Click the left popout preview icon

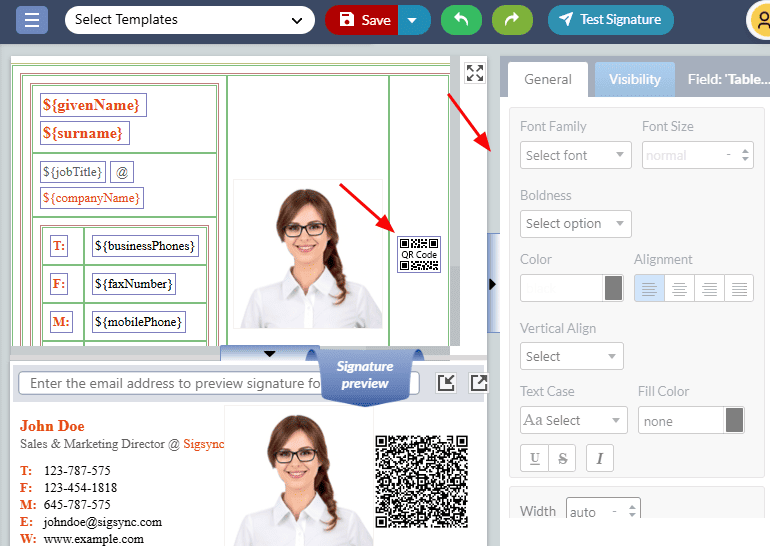(x=447, y=383)
